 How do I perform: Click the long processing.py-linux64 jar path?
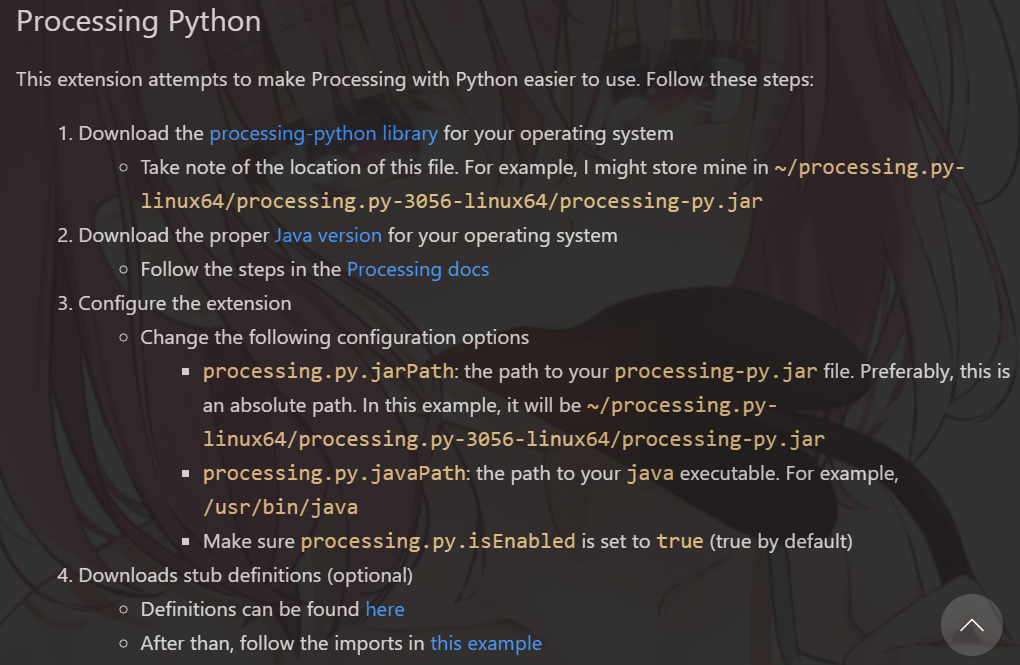click(x=513, y=438)
